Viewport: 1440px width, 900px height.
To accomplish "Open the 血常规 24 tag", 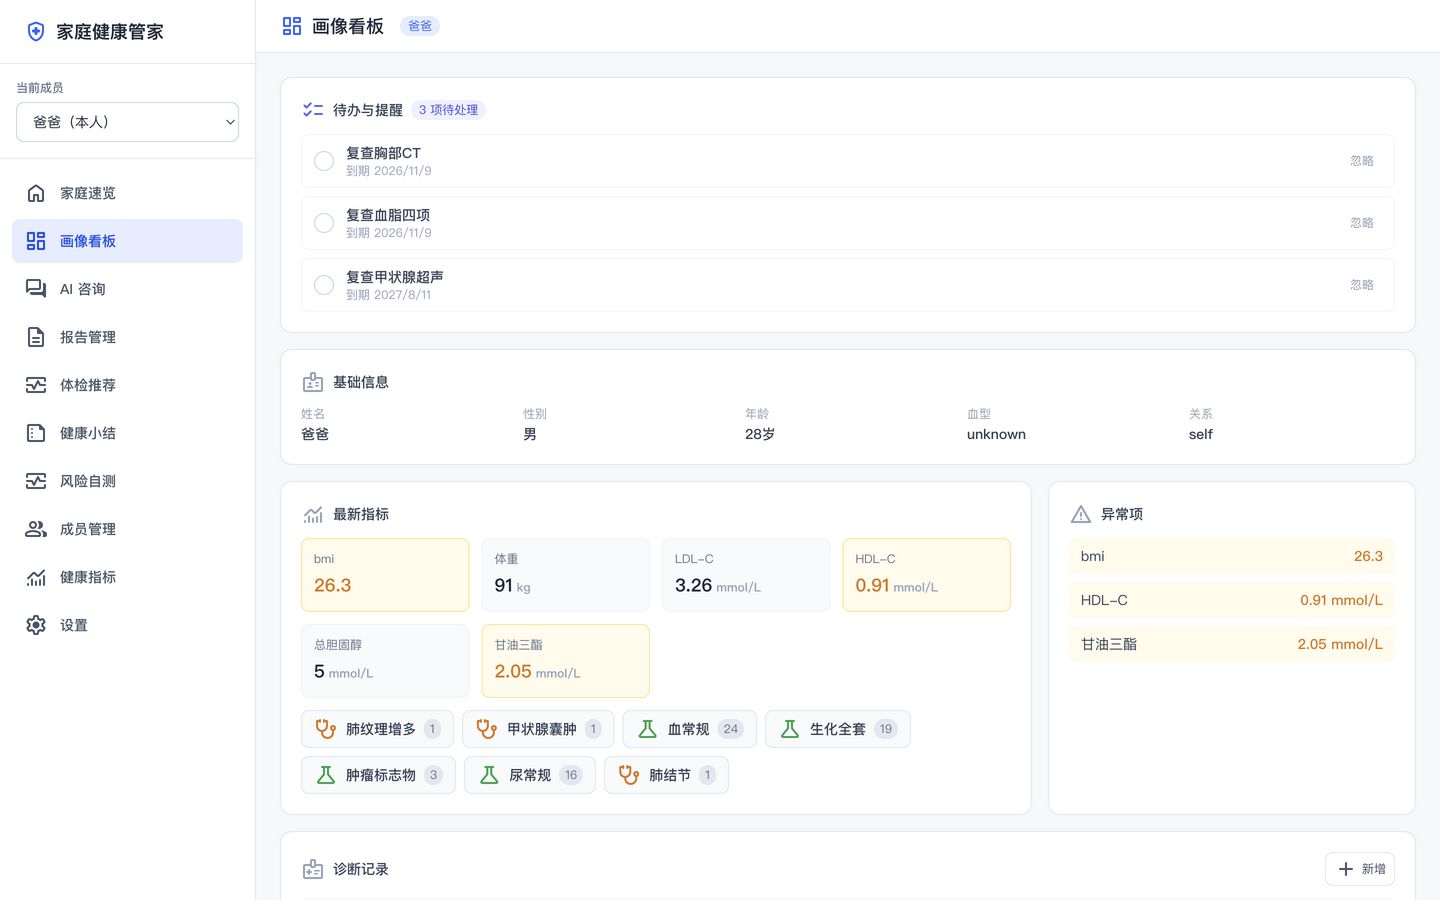I will pos(690,729).
